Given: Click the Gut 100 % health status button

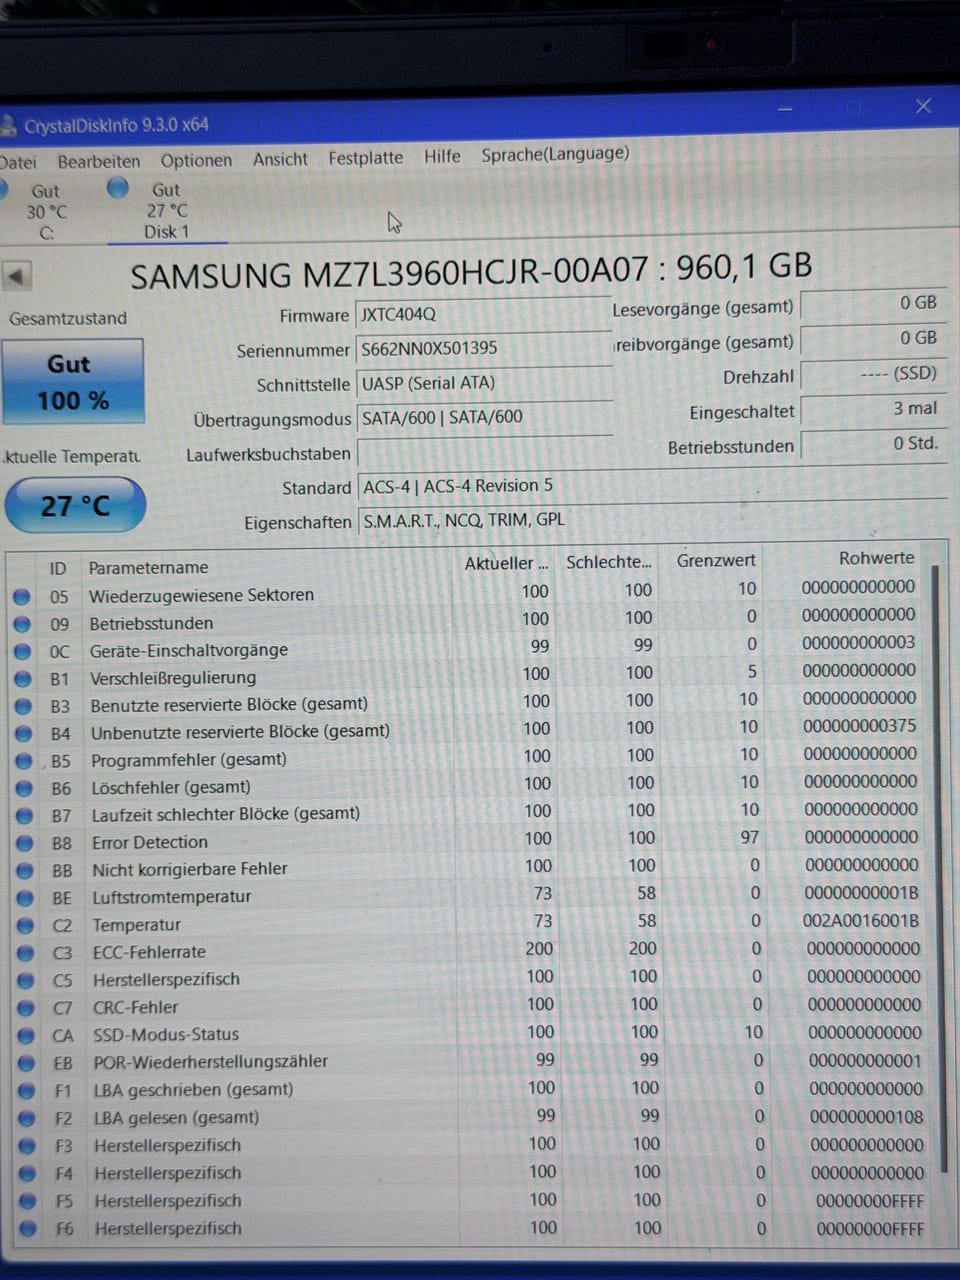Looking at the screenshot, I should coord(73,381).
